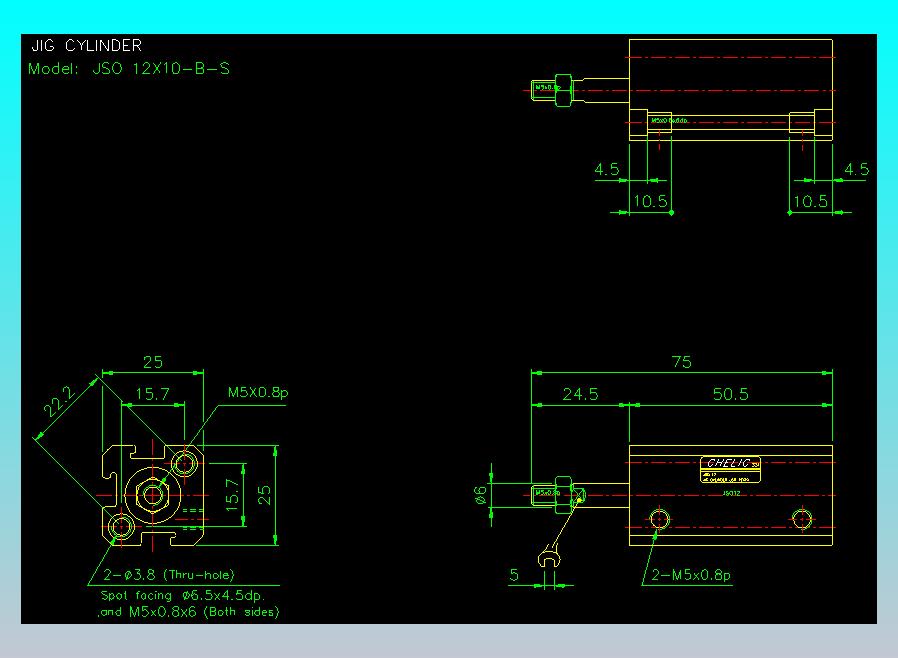Select the left "4.5" dimension in top view
Image resolution: width=898 pixels, height=658 pixels.
tap(606, 170)
